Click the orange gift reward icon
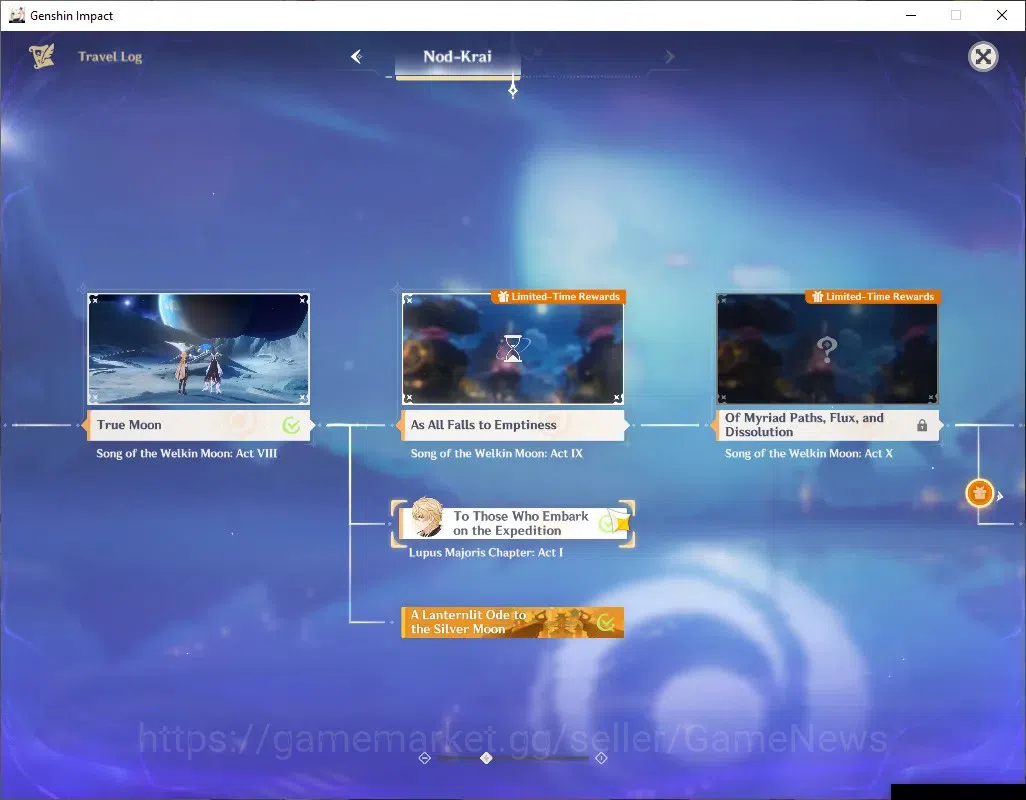The image size is (1026, 800). pos(980,493)
